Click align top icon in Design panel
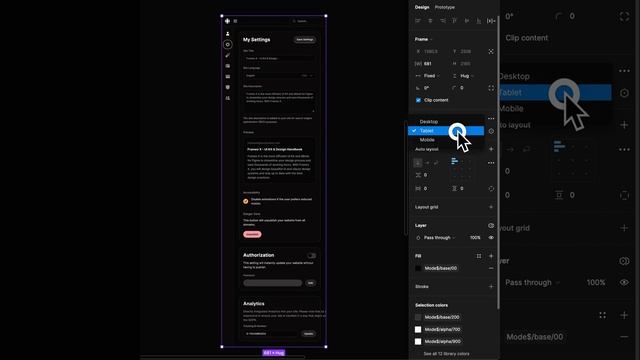Screen dimensions: 640x360 [454, 21]
